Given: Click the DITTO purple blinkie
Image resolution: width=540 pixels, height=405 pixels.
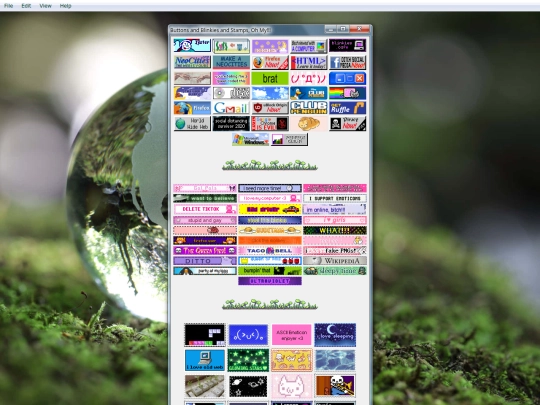Looking at the screenshot, I should pos(205,261).
